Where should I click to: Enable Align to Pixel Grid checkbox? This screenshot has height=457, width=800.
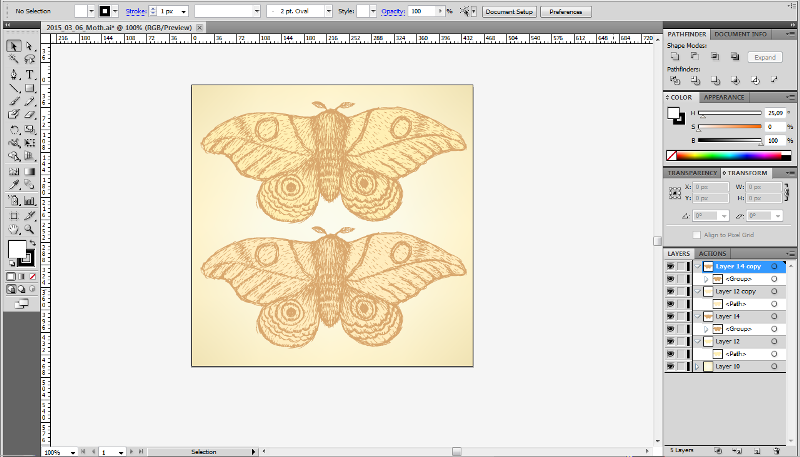click(x=696, y=235)
